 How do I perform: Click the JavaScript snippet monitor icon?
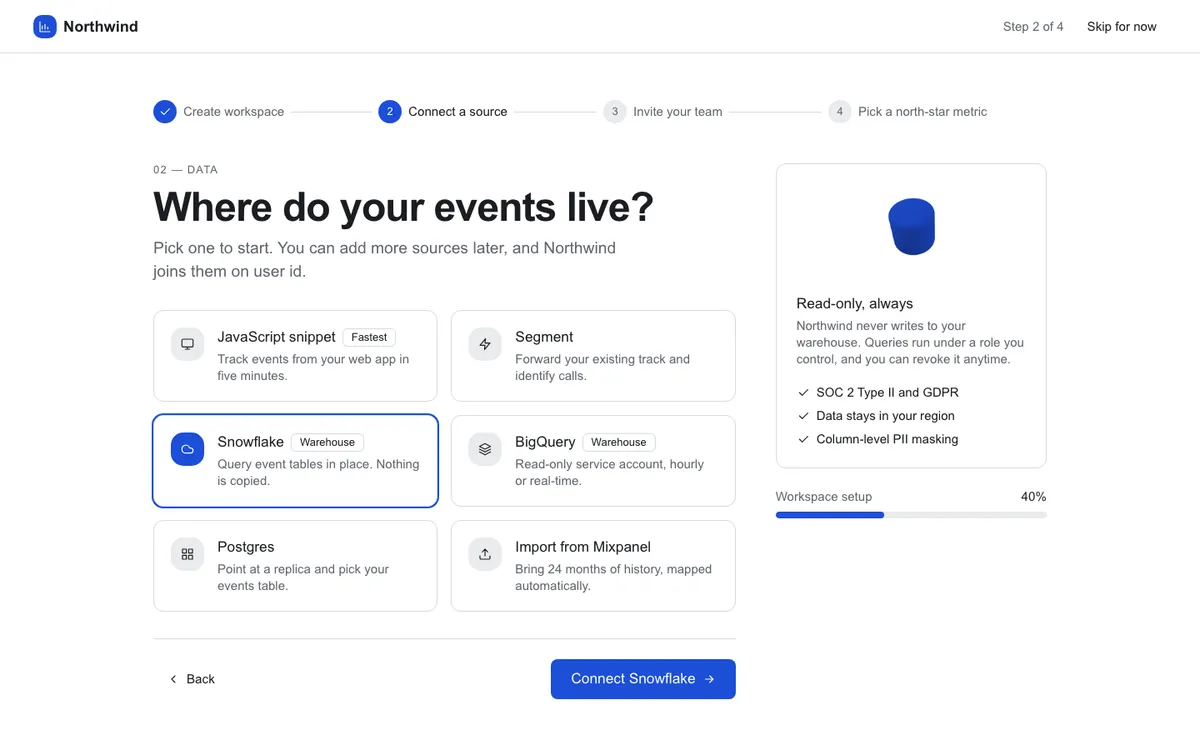pyautogui.click(x=187, y=344)
